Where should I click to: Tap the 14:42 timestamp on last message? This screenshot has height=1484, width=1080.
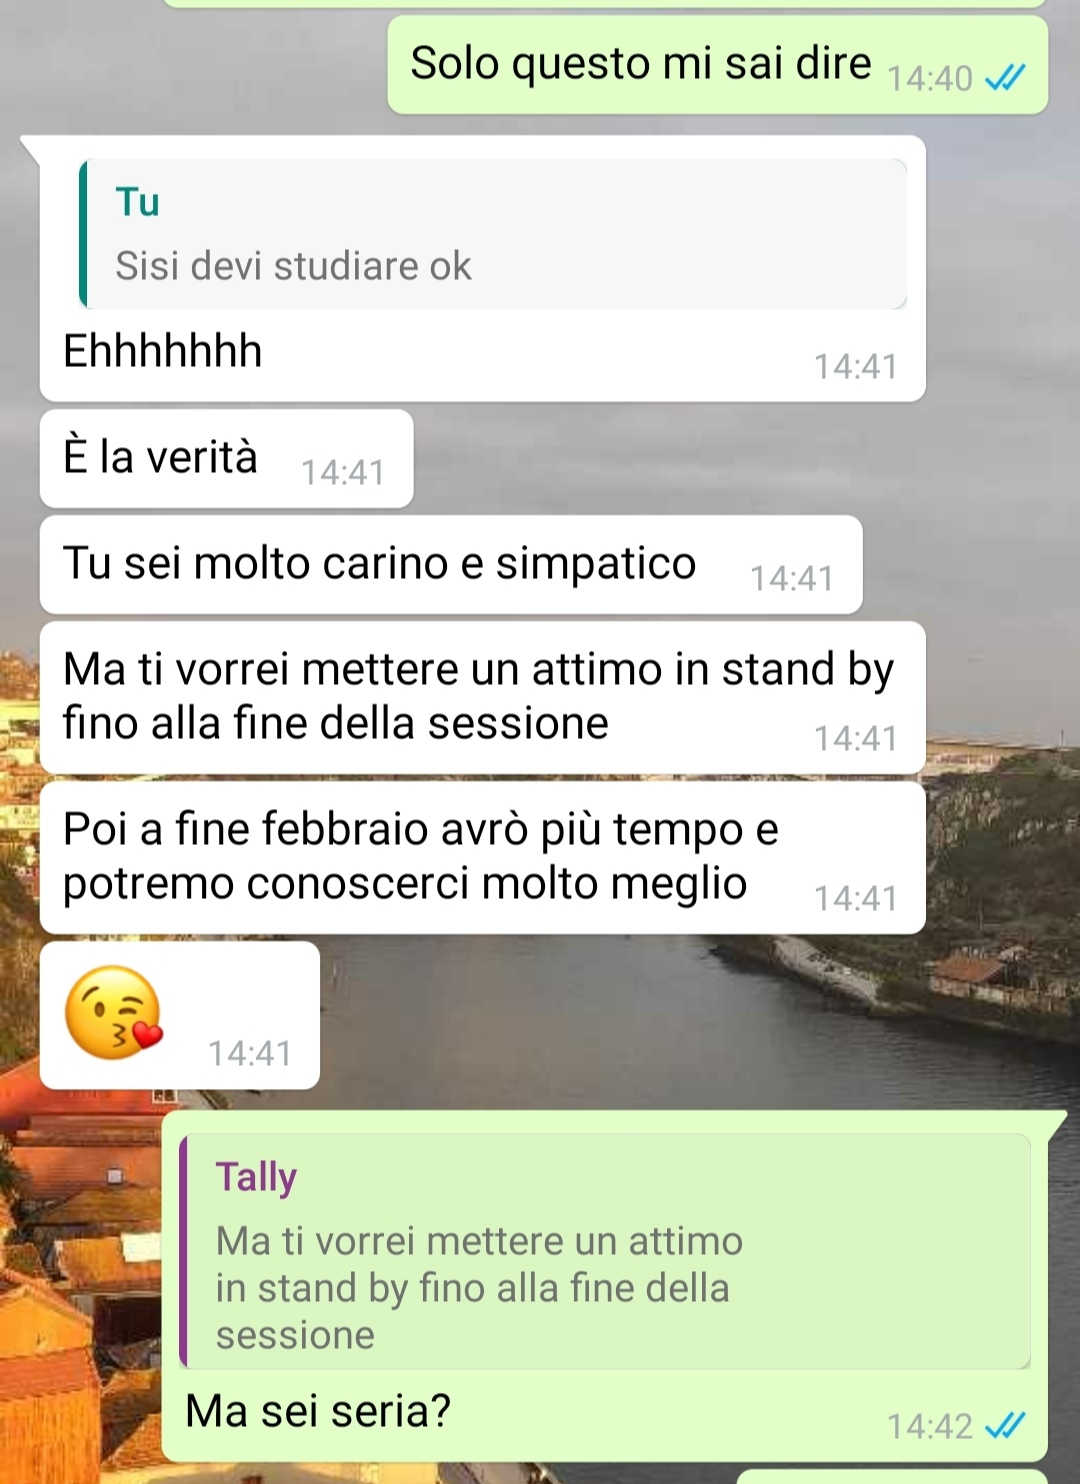coord(930,1426)
